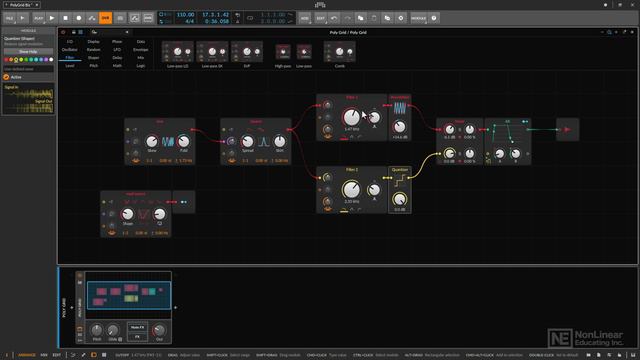The height and width of the screenshot is (360, 640).
Task: Pick the red module color swatch
Action: (x=6, y=60)
